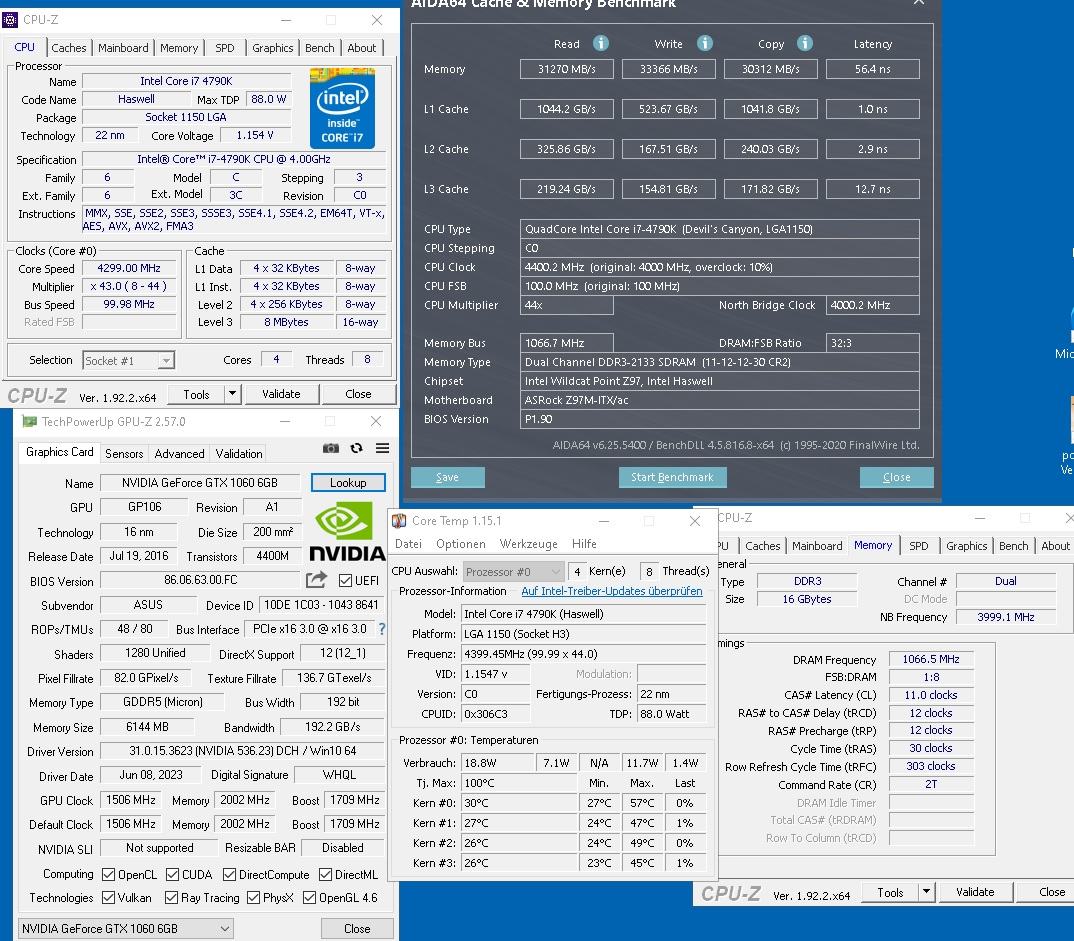Click Validate in the top CPU-Z window
This screenshot has height=941, width=1074.
(x=281, y=394)
